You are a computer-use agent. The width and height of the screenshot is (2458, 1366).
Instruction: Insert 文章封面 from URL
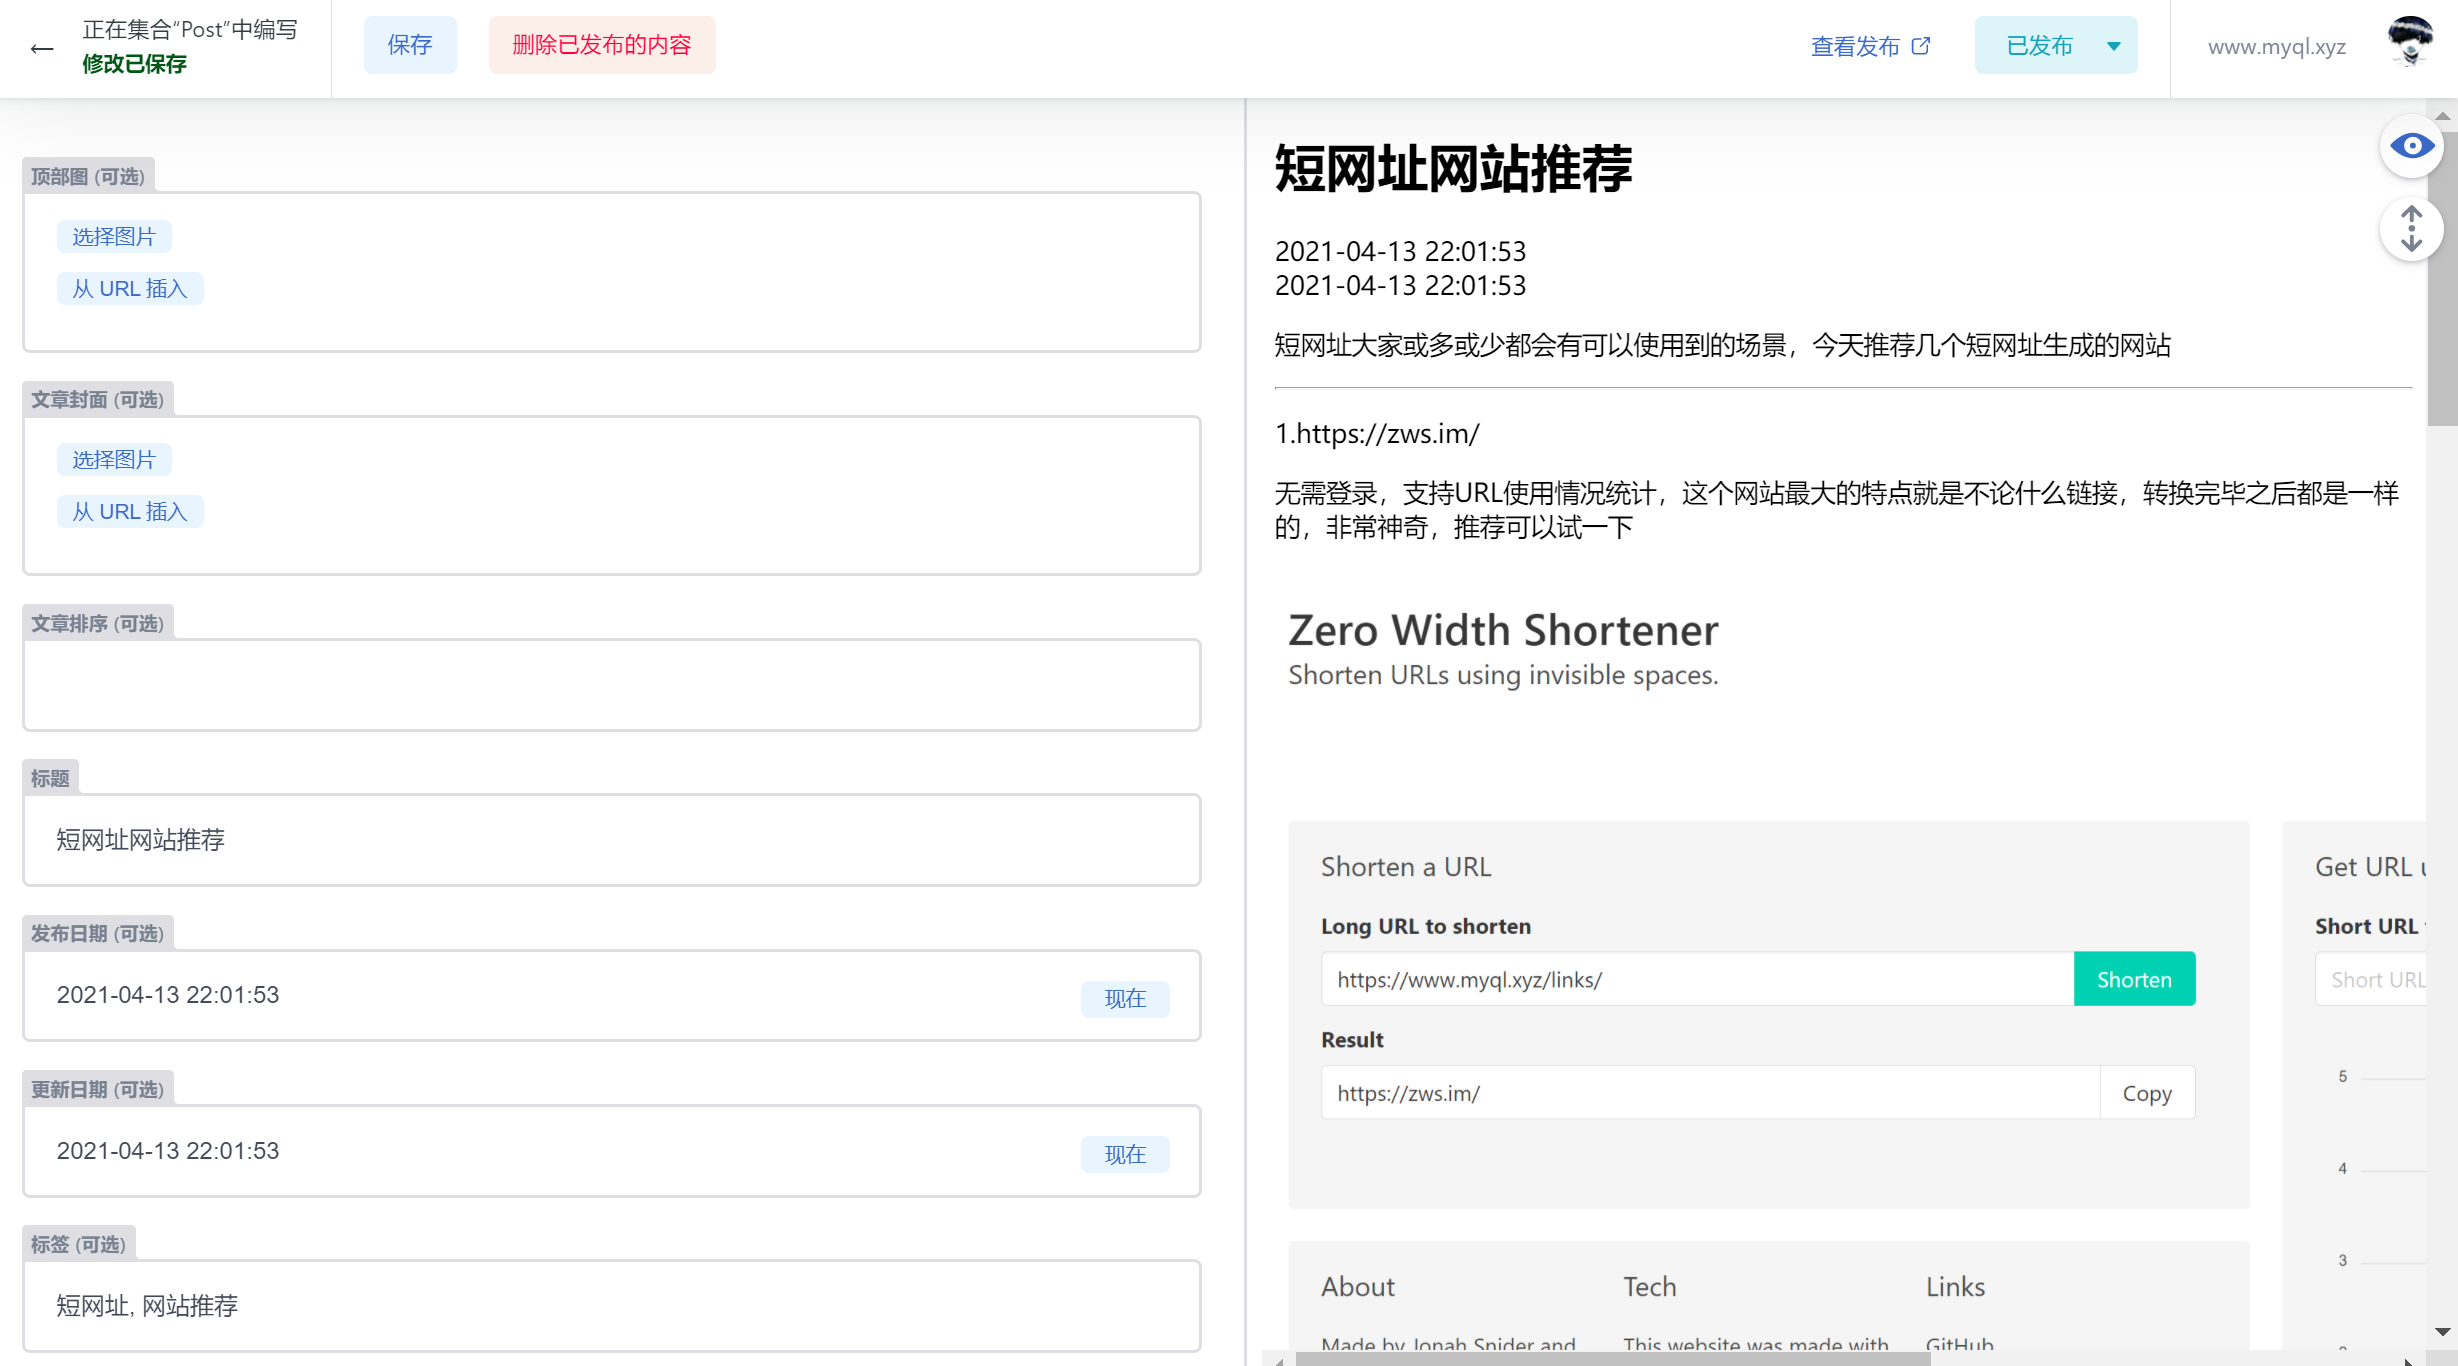click(130, 512)
